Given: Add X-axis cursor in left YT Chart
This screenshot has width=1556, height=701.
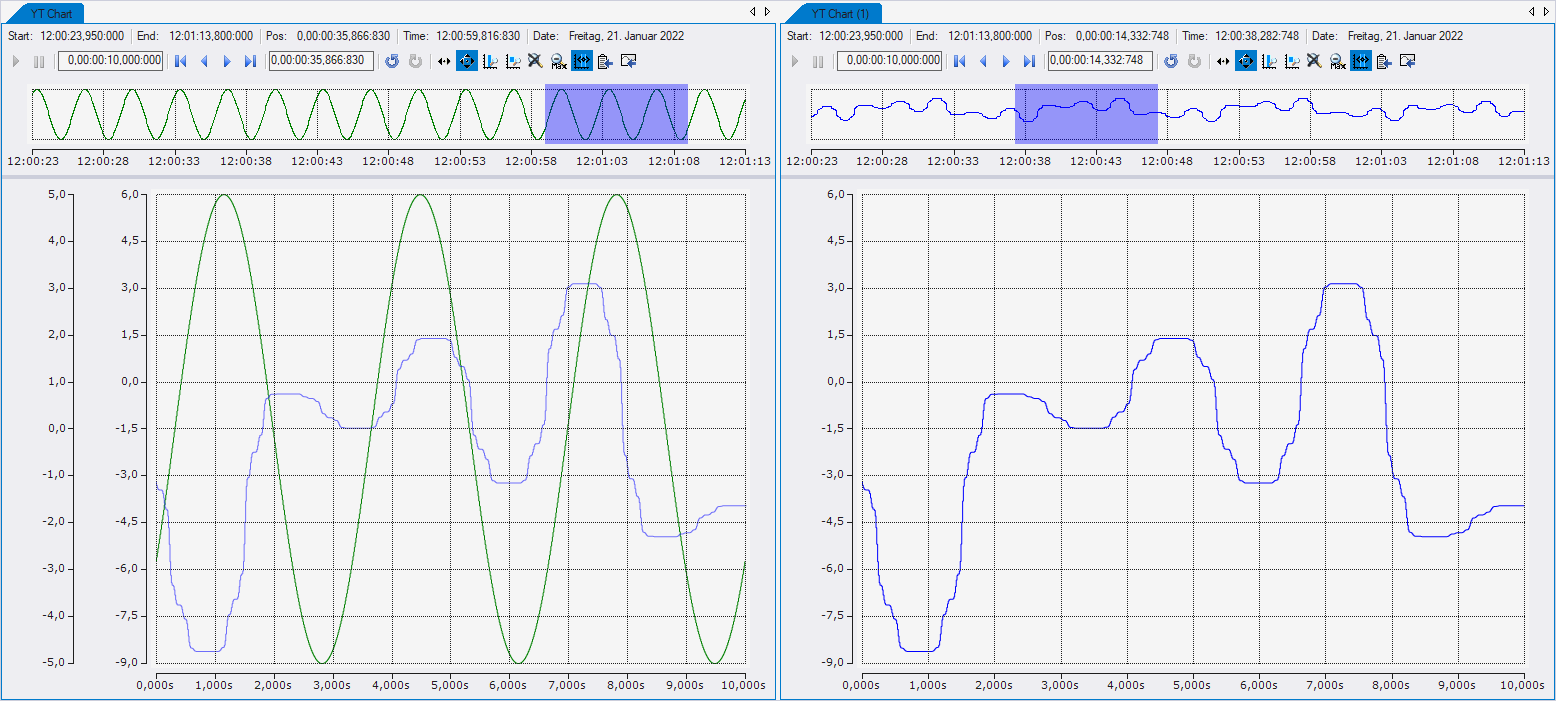Looking at the screenshot, I should 490,61.
